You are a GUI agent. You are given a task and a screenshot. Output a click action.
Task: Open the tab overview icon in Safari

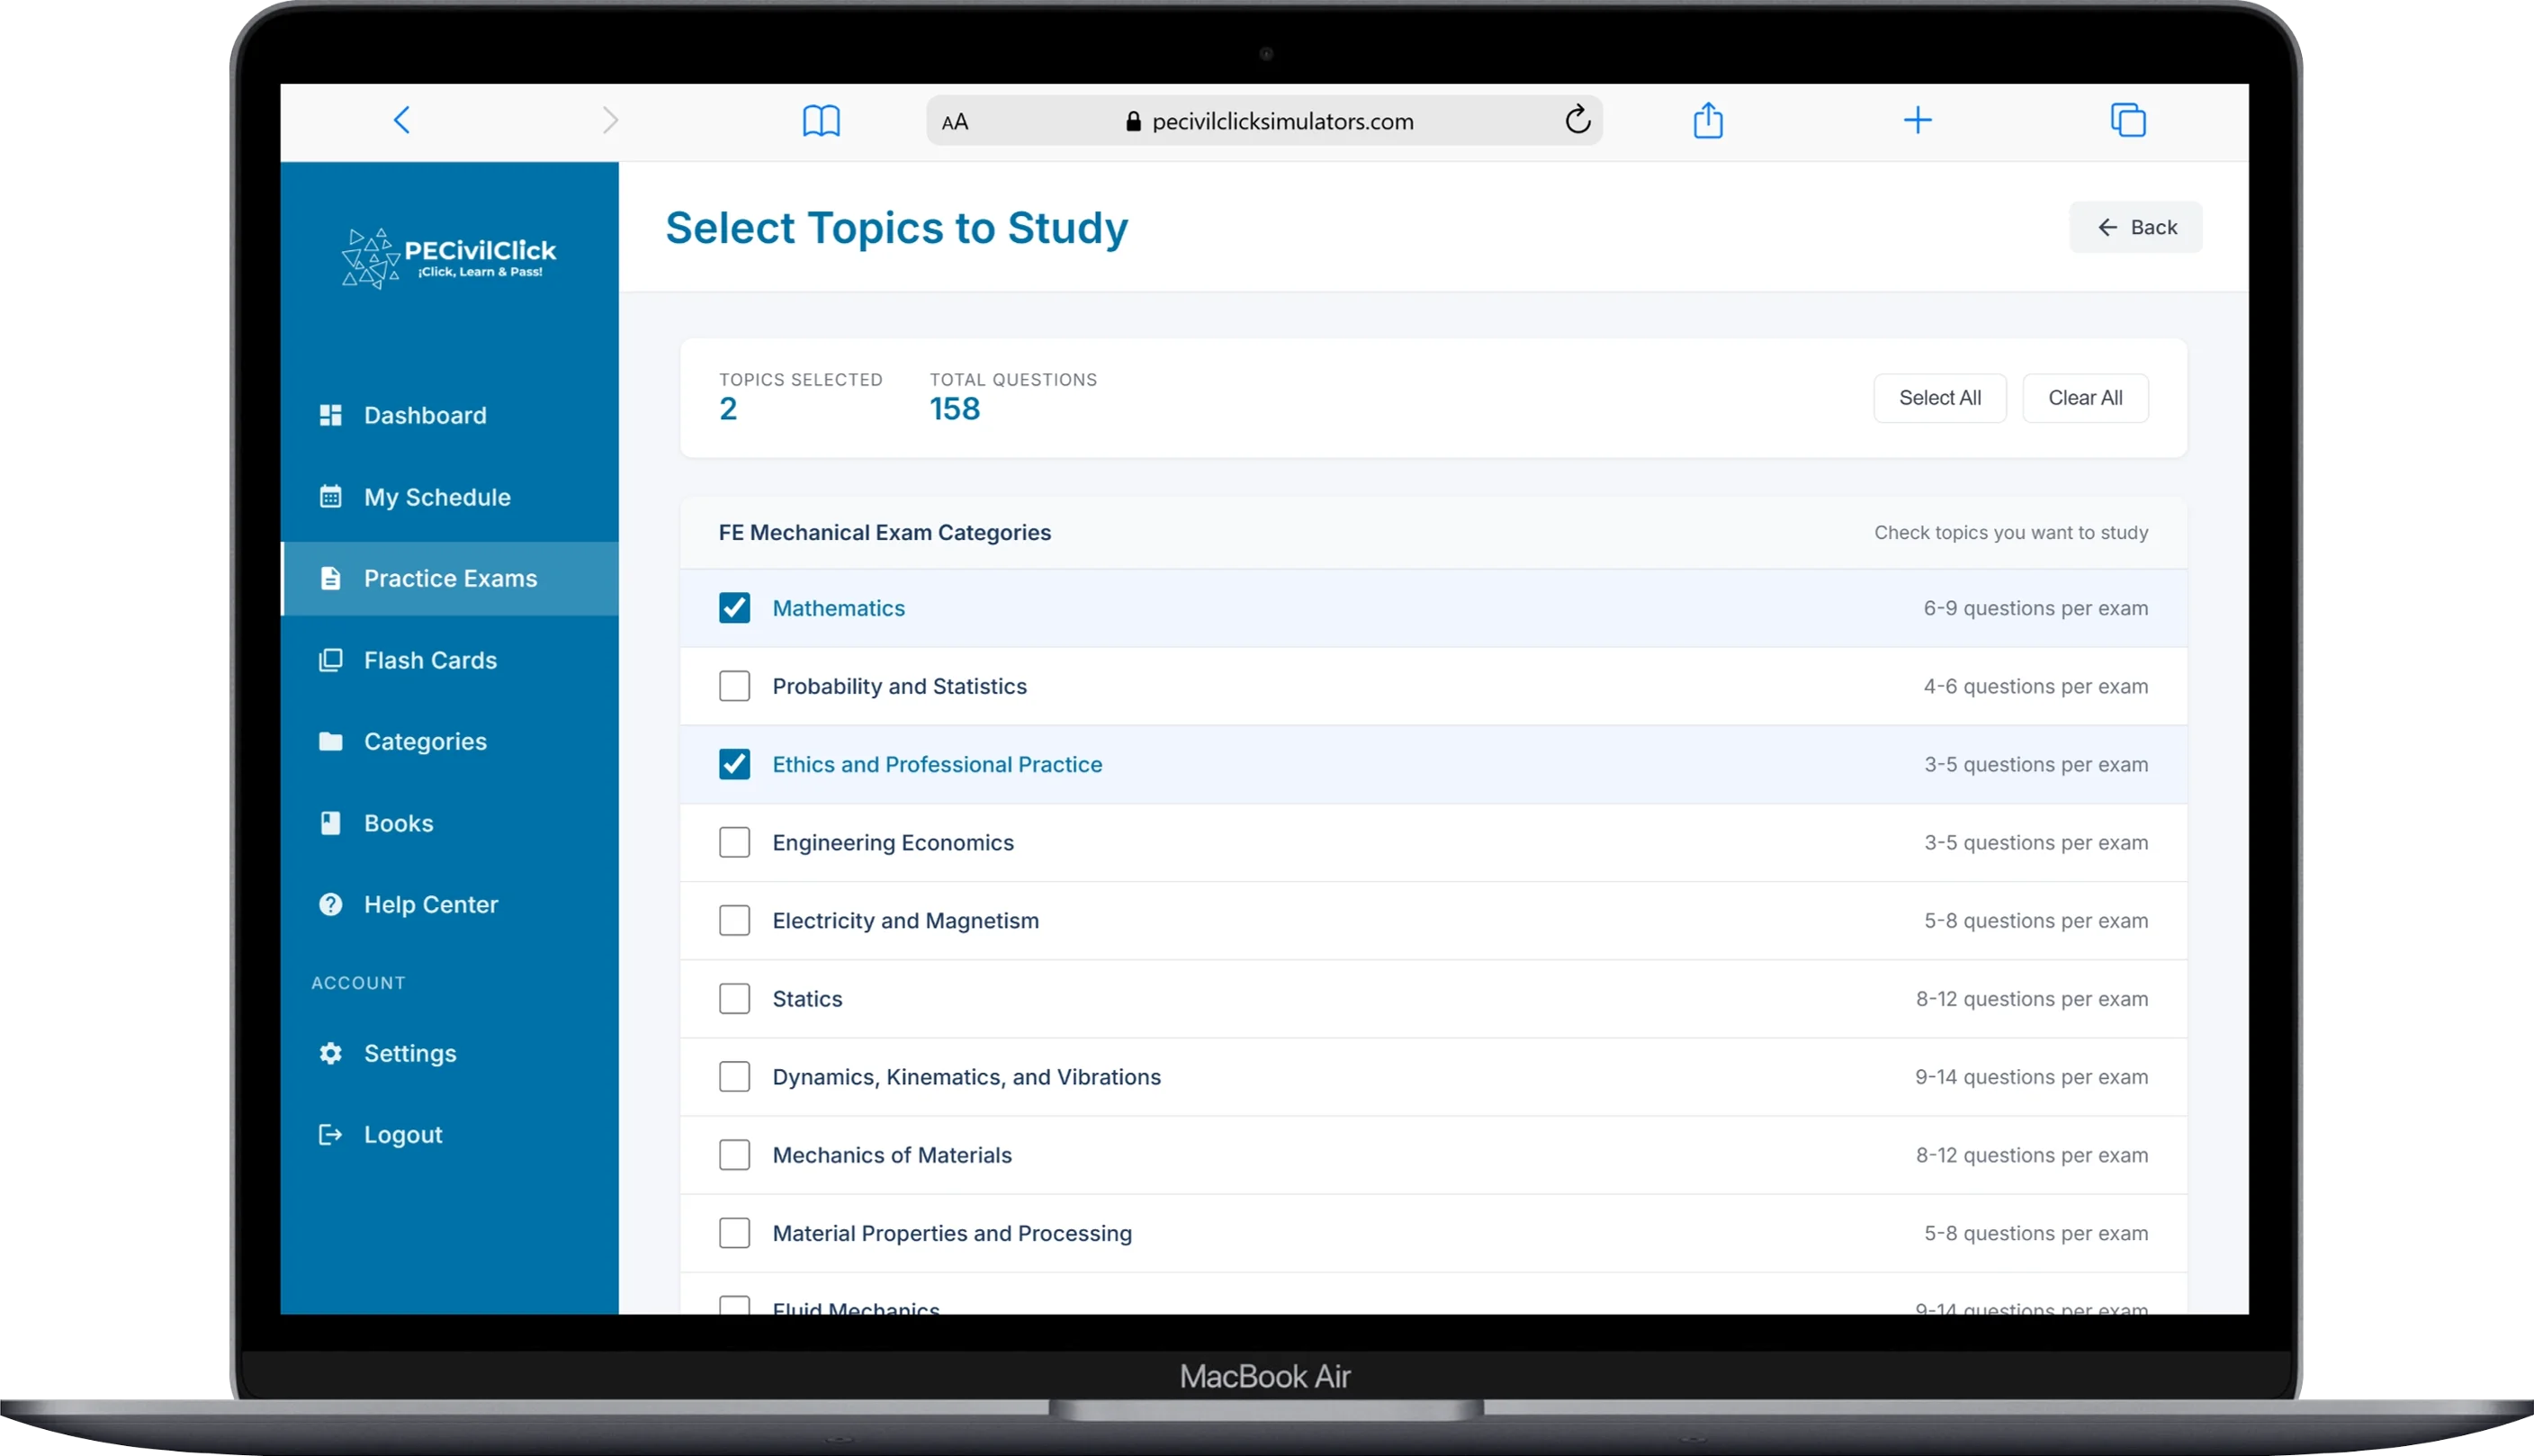click(x=2128, y=120)
